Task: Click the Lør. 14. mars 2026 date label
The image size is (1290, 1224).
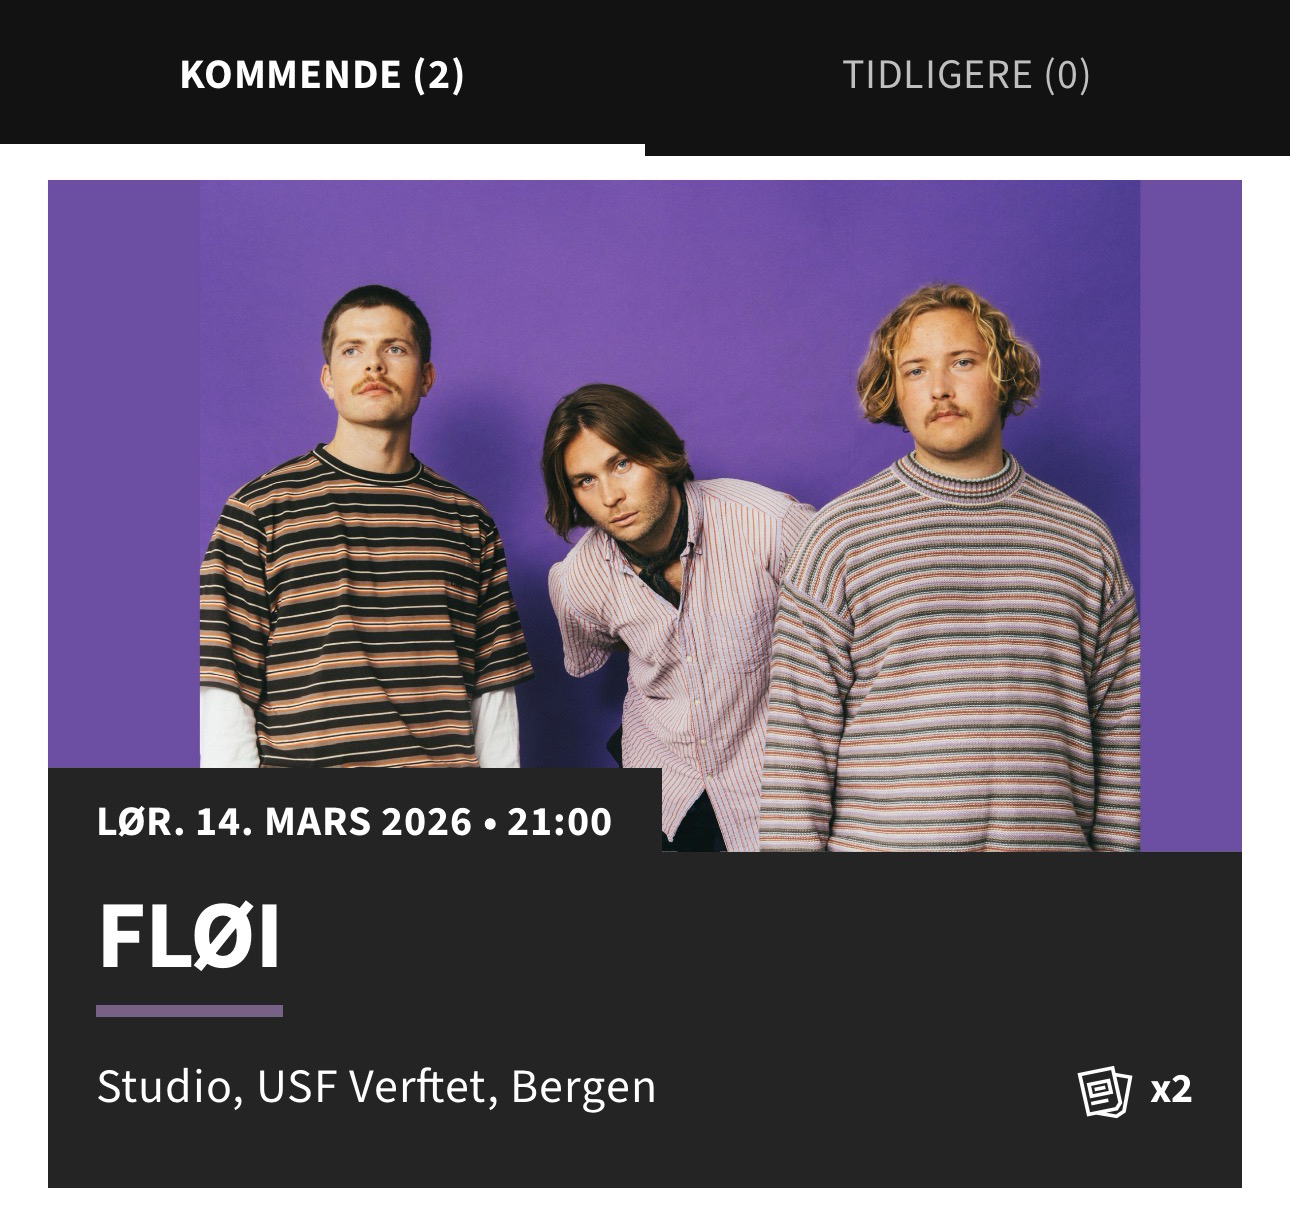Action: pyautogui.click(x=284, y=822)
